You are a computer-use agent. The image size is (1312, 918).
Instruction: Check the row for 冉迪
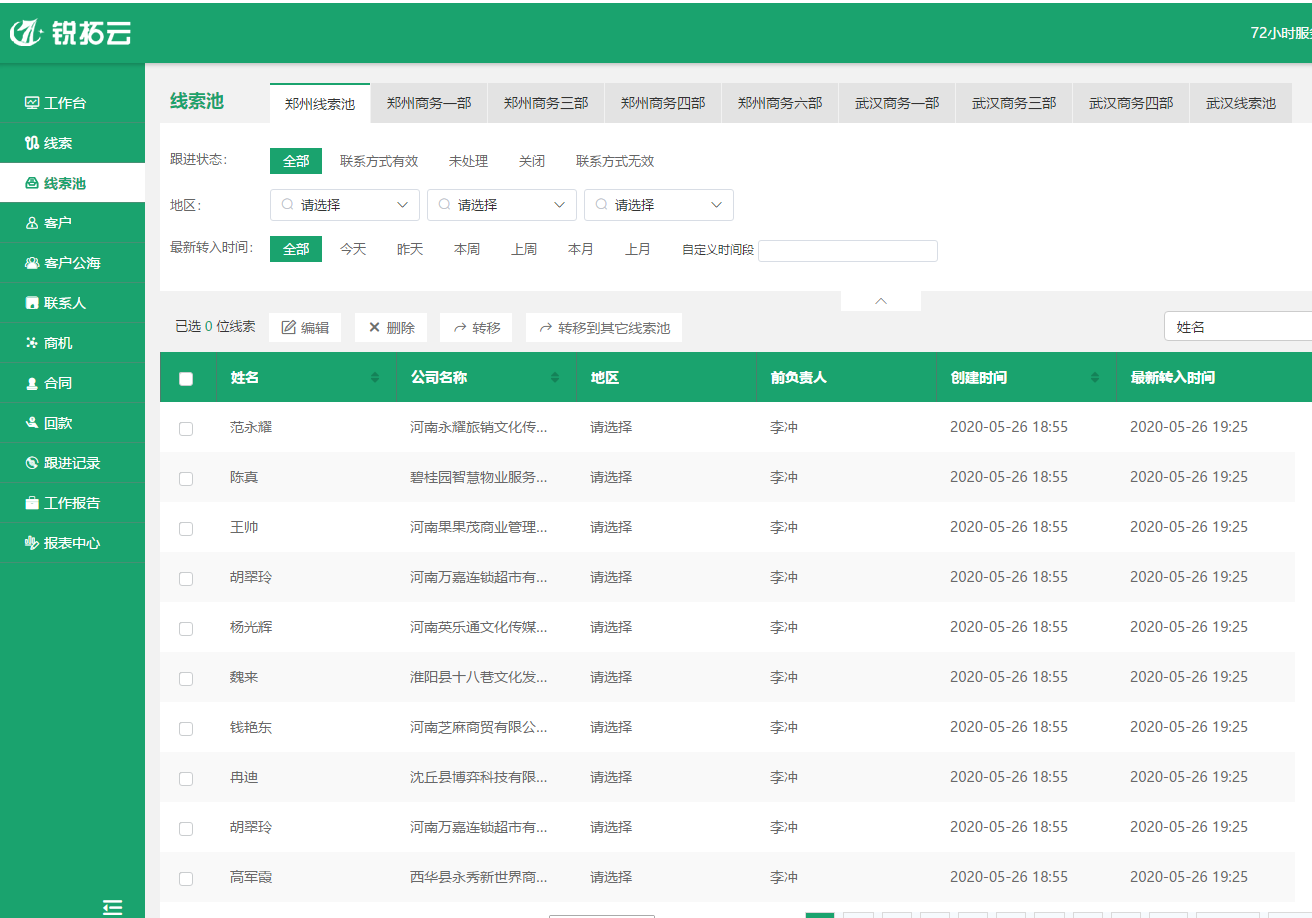tap(186, 778)
